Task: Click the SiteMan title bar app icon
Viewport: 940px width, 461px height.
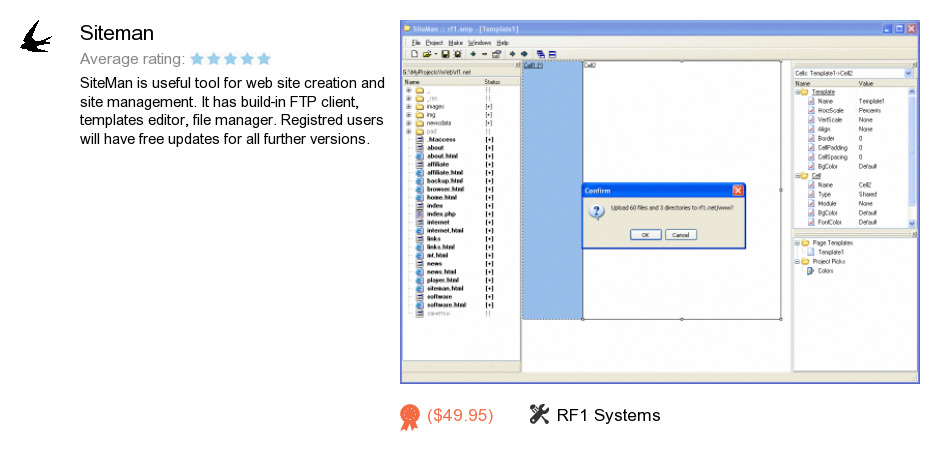Action: [407, 28]
